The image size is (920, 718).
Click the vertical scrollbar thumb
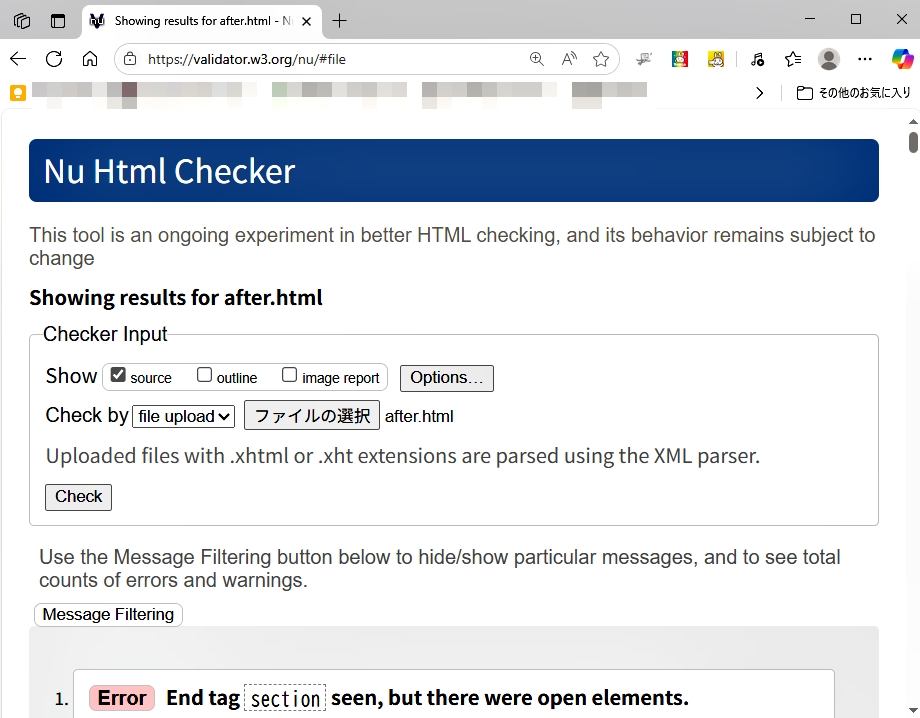point(913,143)
